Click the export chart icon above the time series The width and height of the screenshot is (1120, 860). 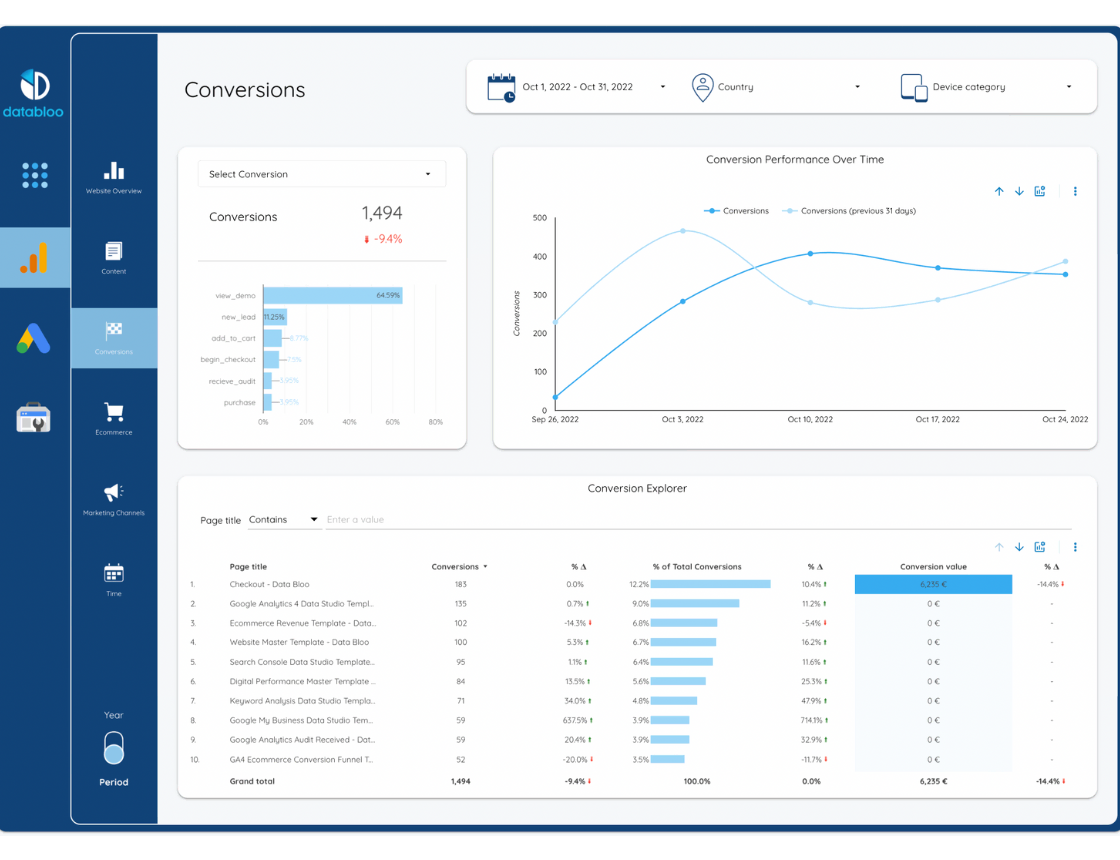(x=1039, y=191)
